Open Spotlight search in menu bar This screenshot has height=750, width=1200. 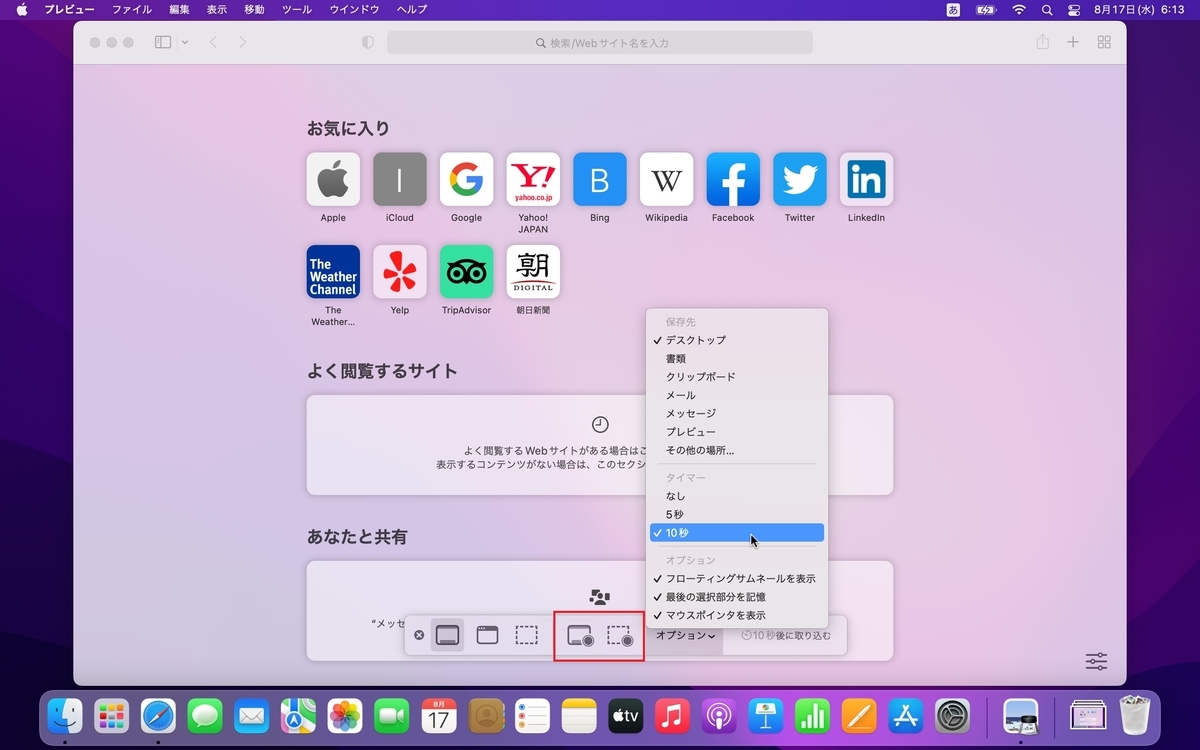point(1047,9)
